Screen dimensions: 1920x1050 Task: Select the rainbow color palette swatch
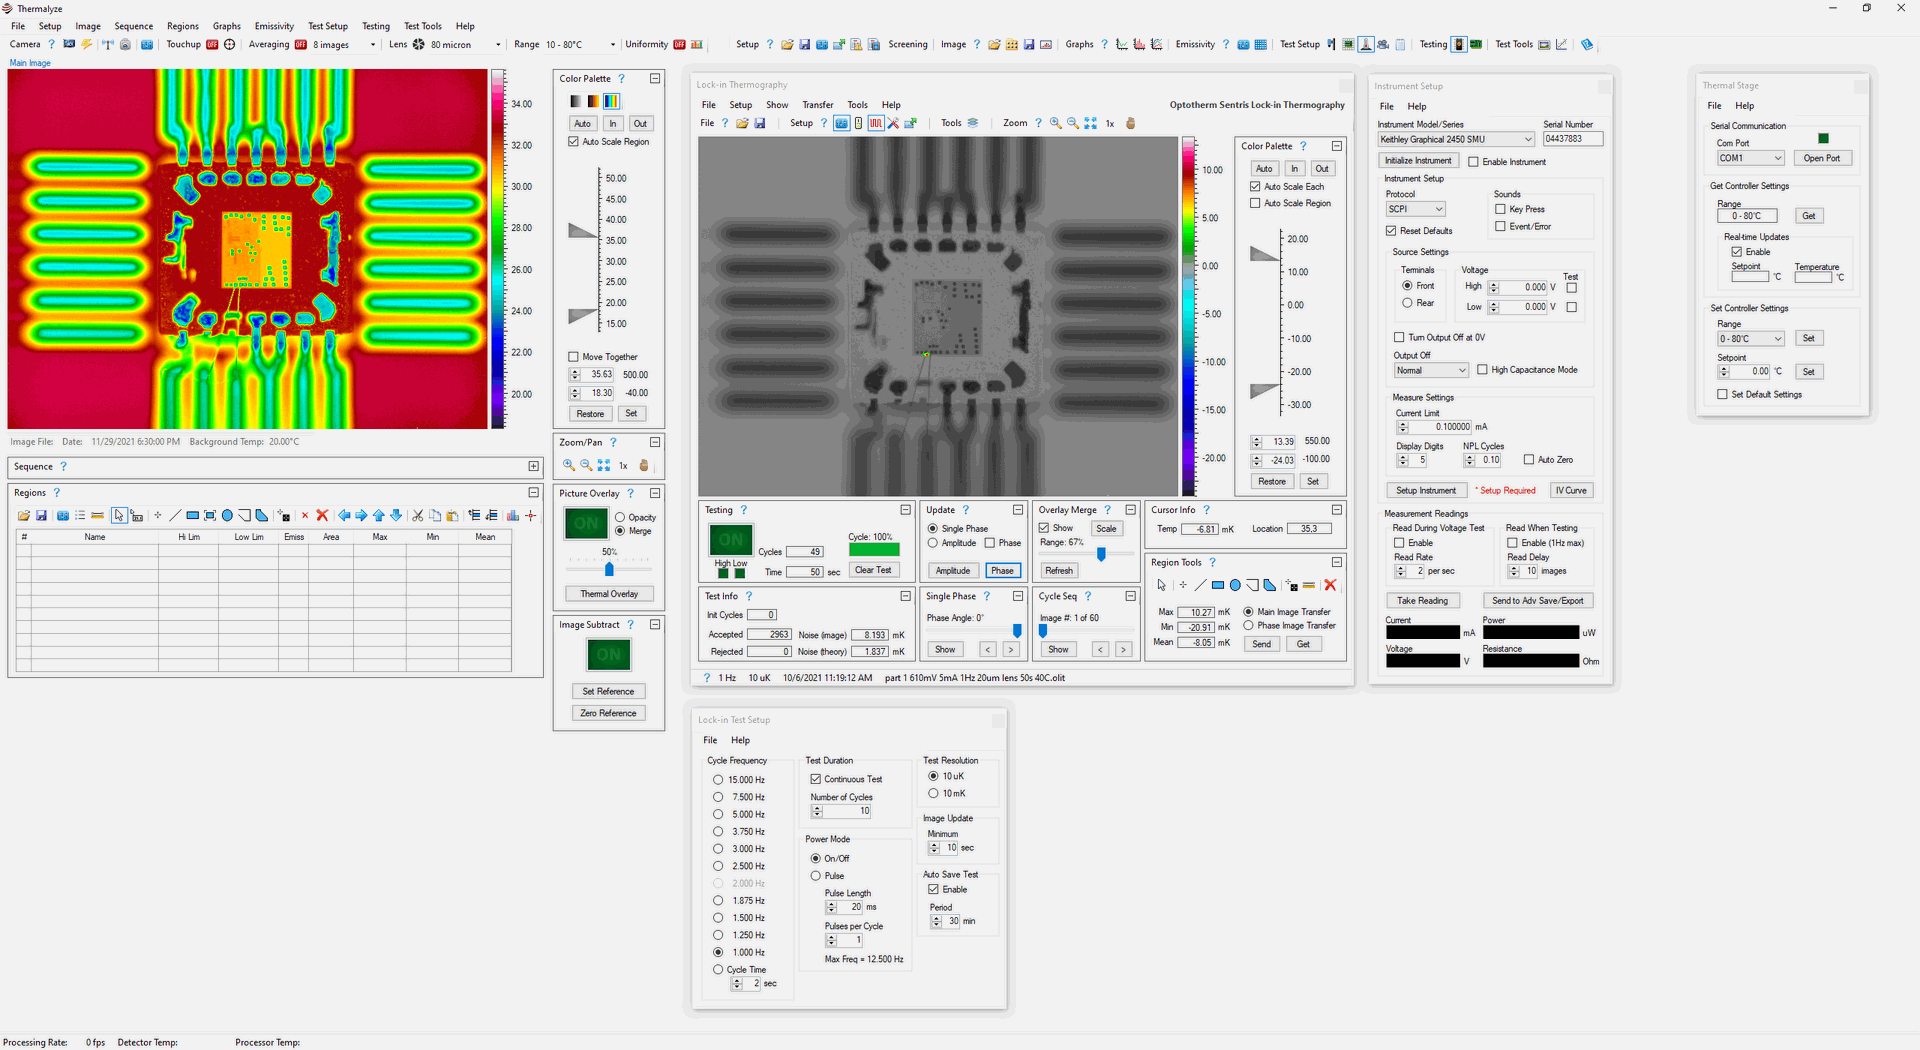[611, 101]
